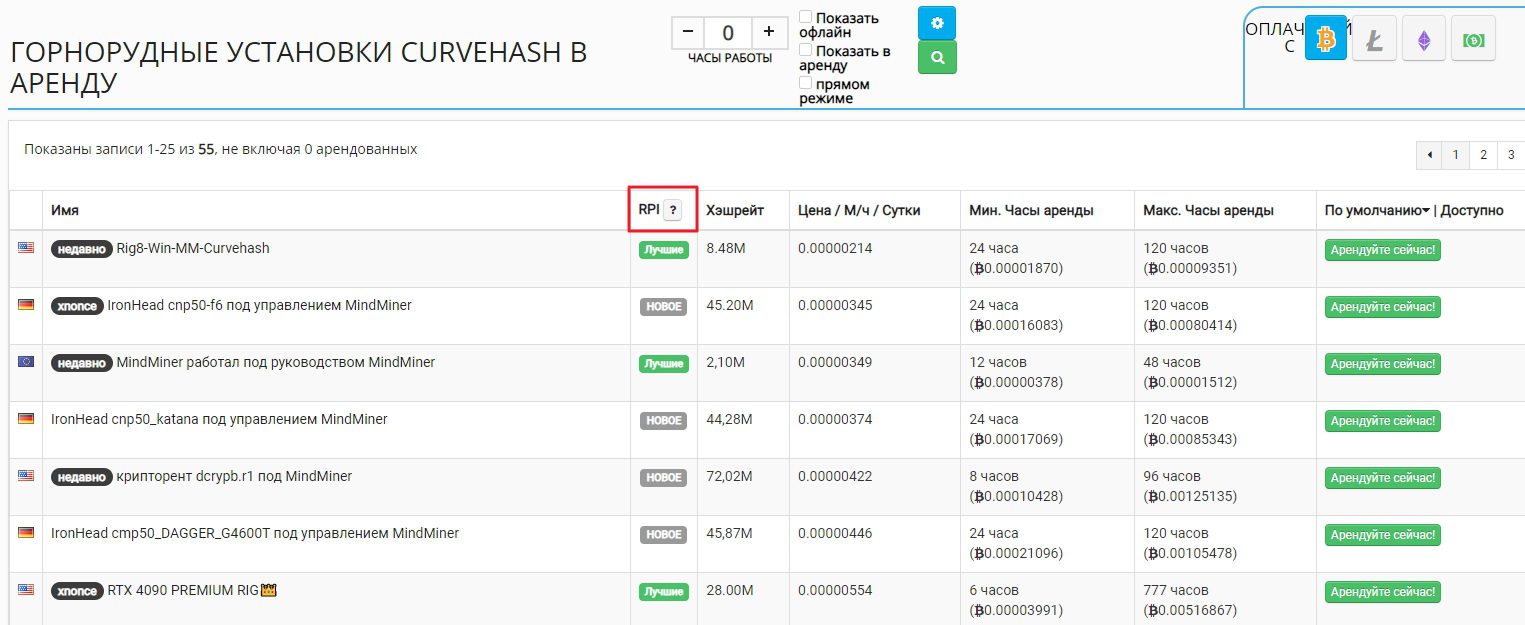Open 'IronHead cmp50_DAGGER_G4600T' rig link
Screen dimensions: 1525x625
[255, 533]
